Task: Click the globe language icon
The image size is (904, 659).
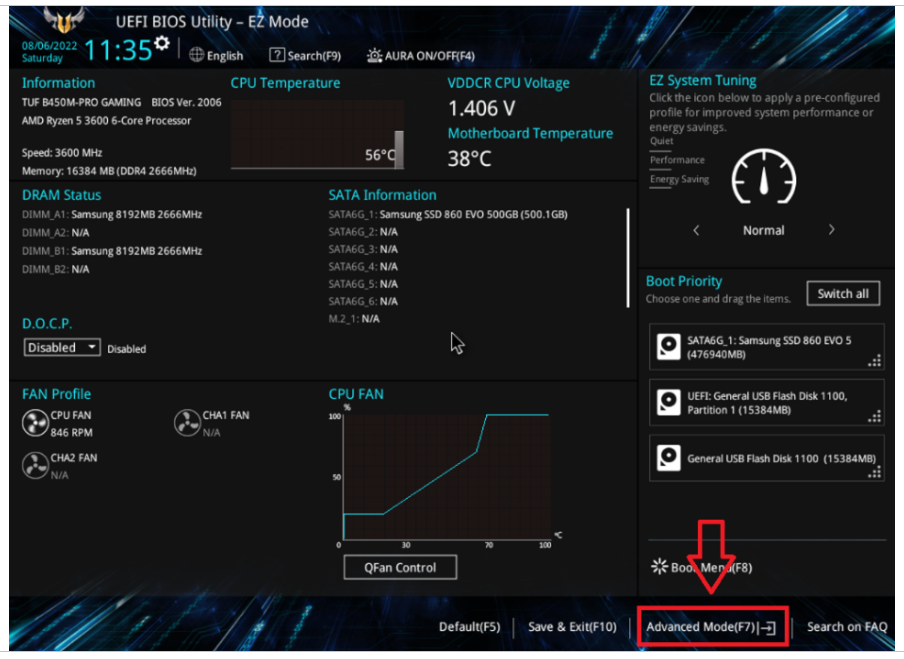Action: pos(197,55)
